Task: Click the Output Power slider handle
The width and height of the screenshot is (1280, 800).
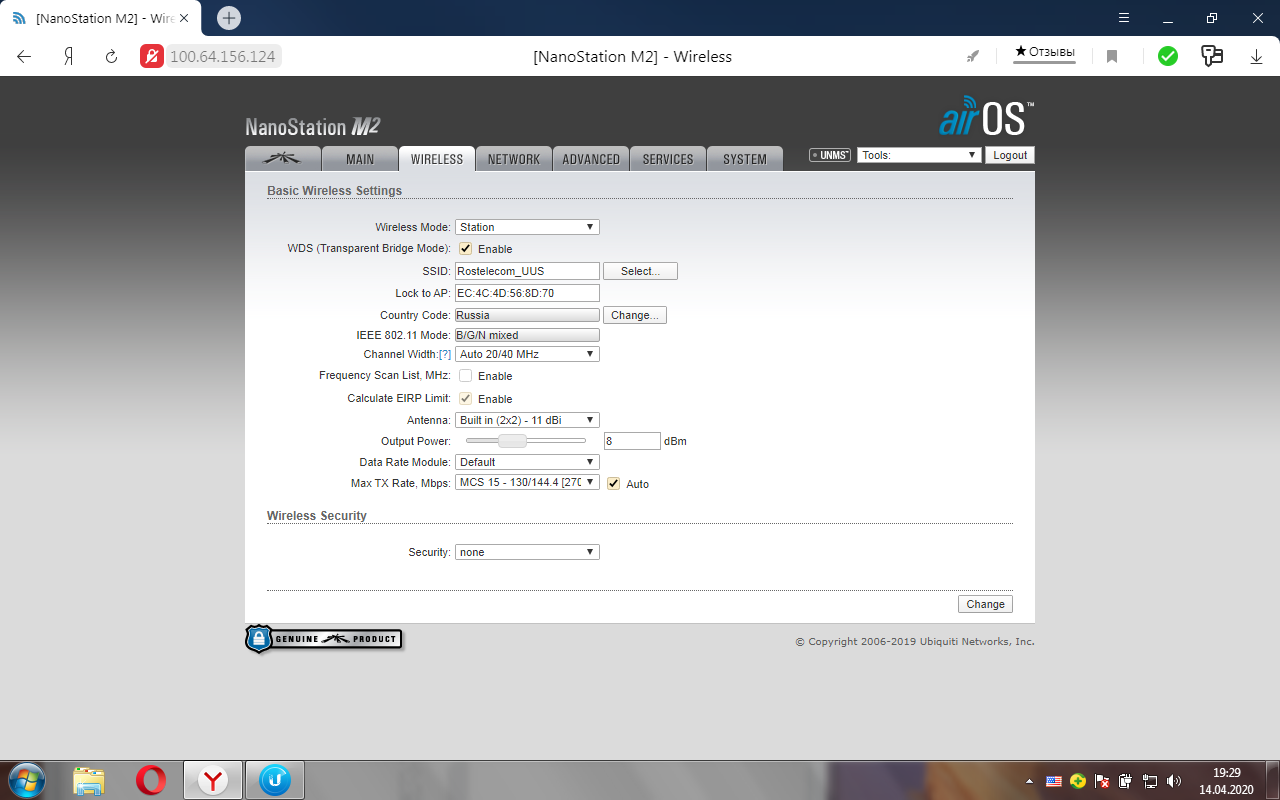Action: [512, 441]
